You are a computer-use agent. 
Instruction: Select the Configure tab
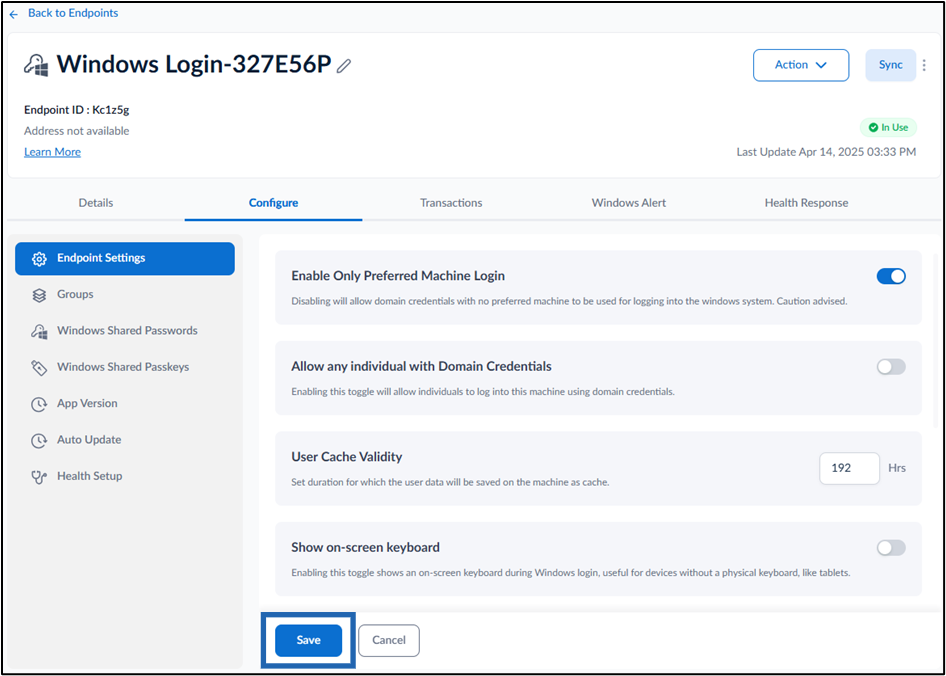tap(273, 203)
